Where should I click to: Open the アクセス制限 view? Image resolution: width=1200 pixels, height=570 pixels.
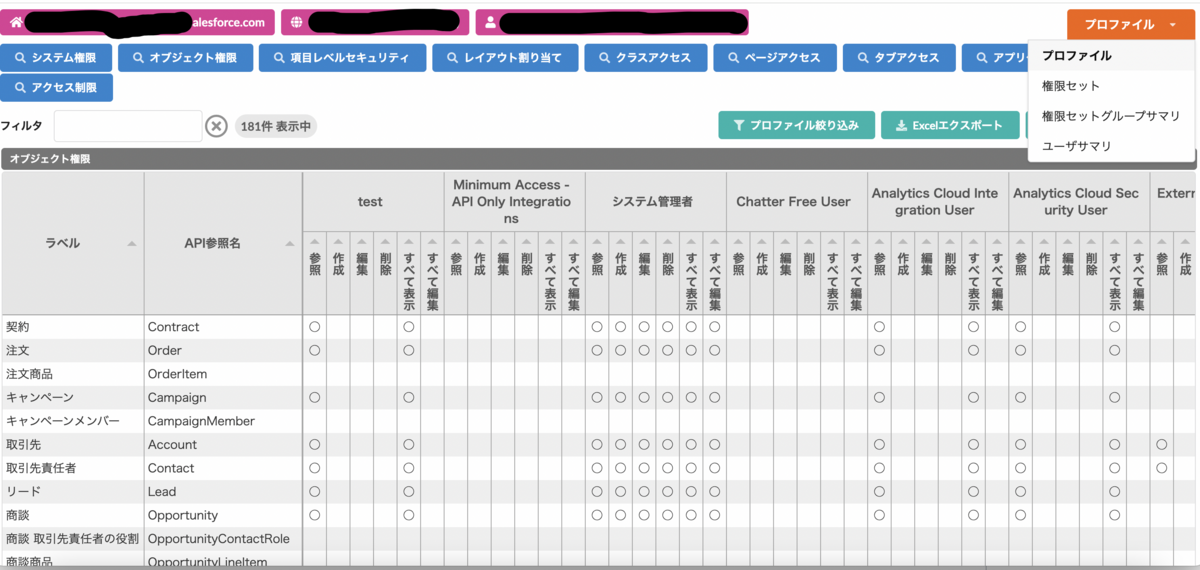(56, 88)
